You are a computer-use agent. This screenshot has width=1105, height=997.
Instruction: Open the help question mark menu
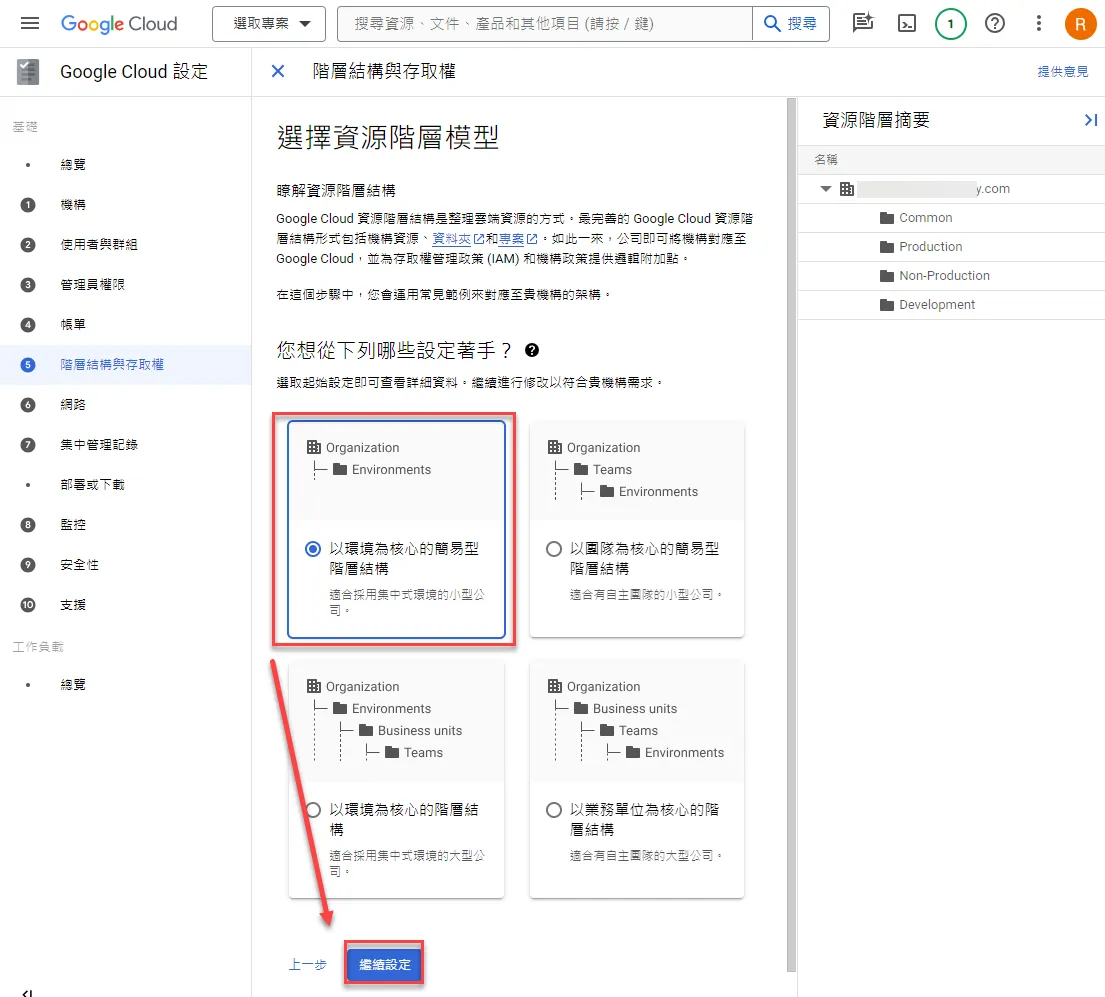[994, 24]
